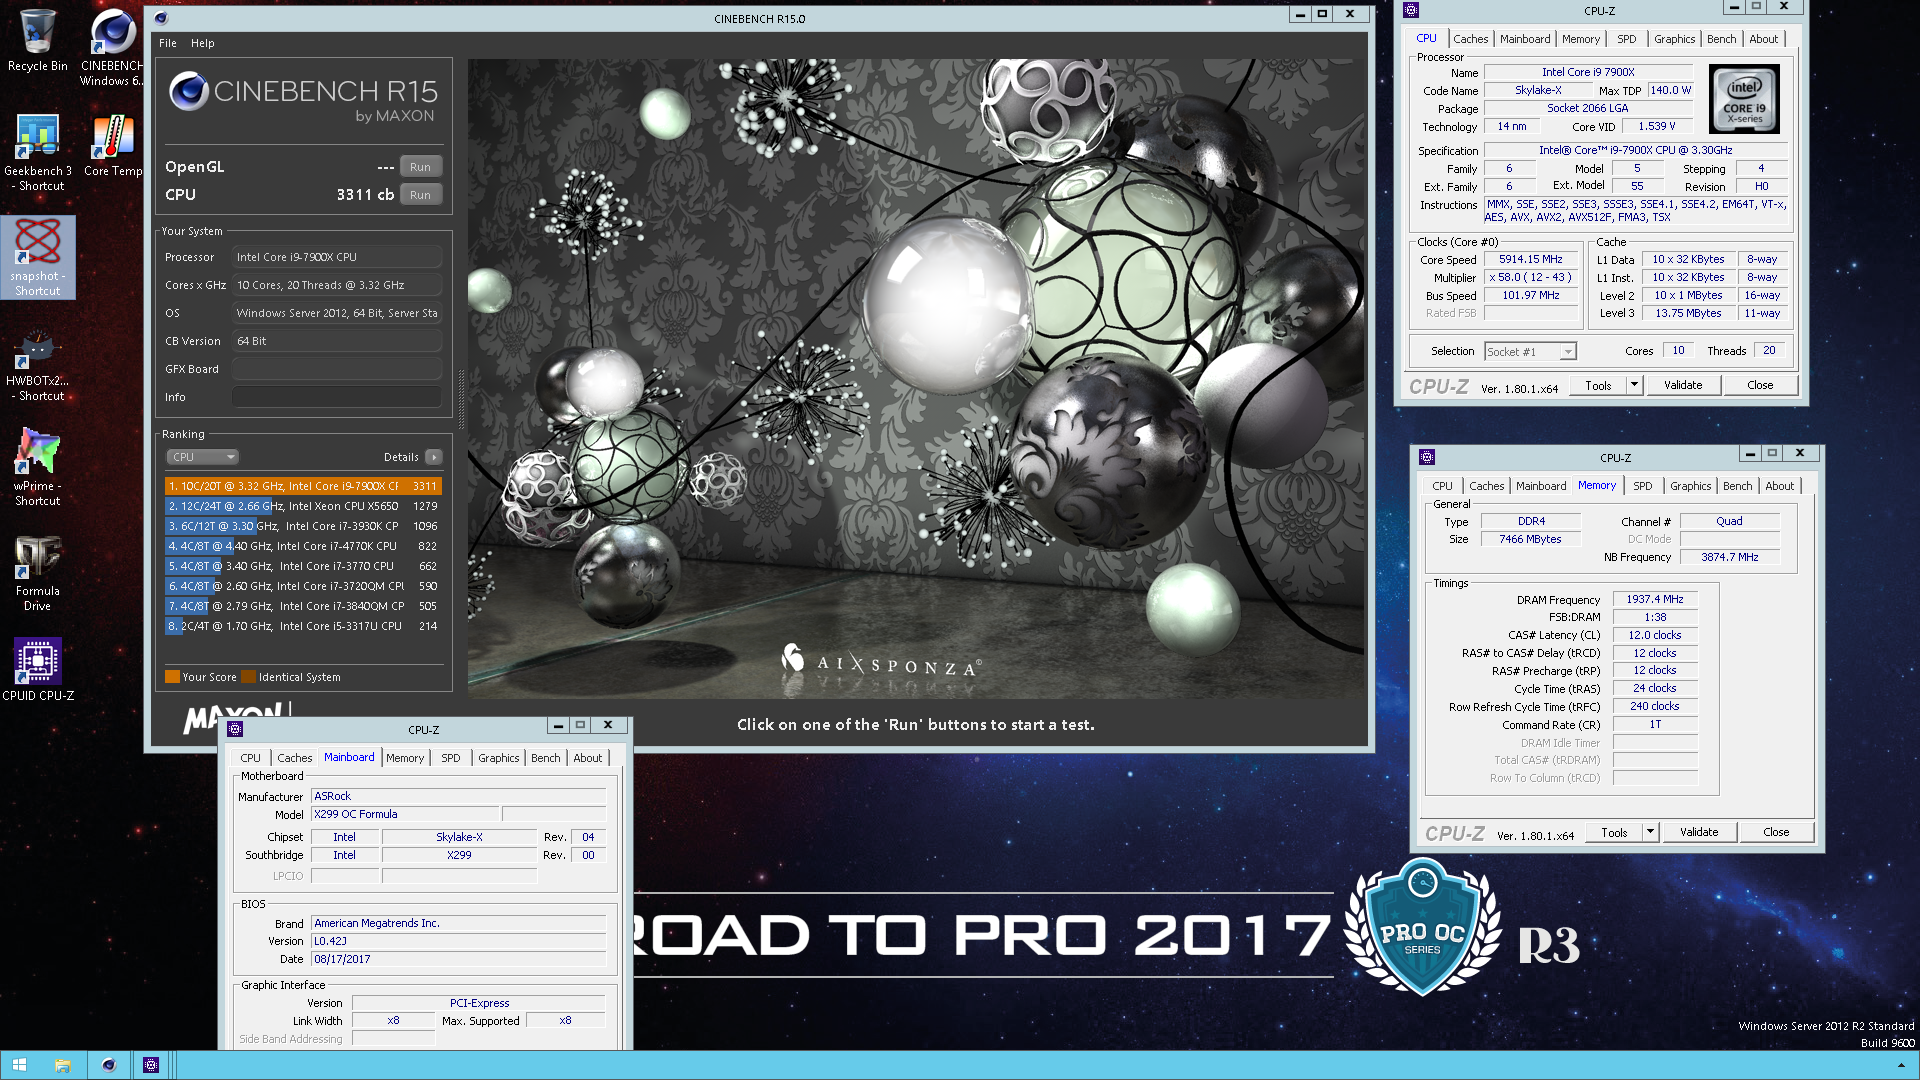The height and width of the screenshot is (1080, 1920).
Task: Click the Identical System legend swatch
Action: click(x=248, y=677)
